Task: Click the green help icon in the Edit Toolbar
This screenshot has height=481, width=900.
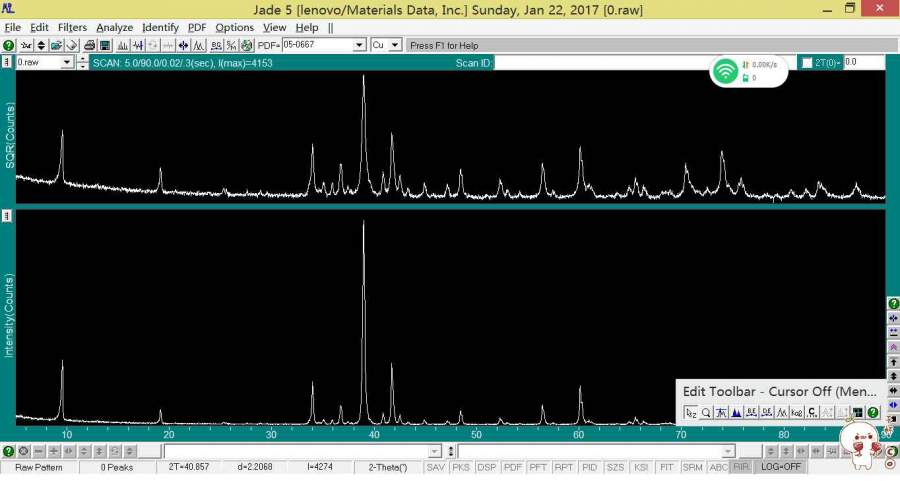Action: tap(873, 413)
